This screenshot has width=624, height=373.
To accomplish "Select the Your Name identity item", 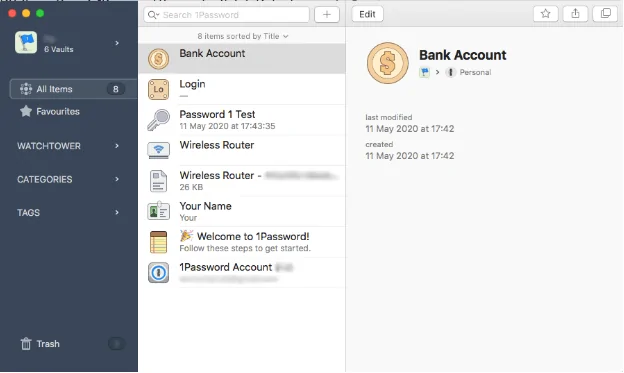I will (x=242, y=211).
